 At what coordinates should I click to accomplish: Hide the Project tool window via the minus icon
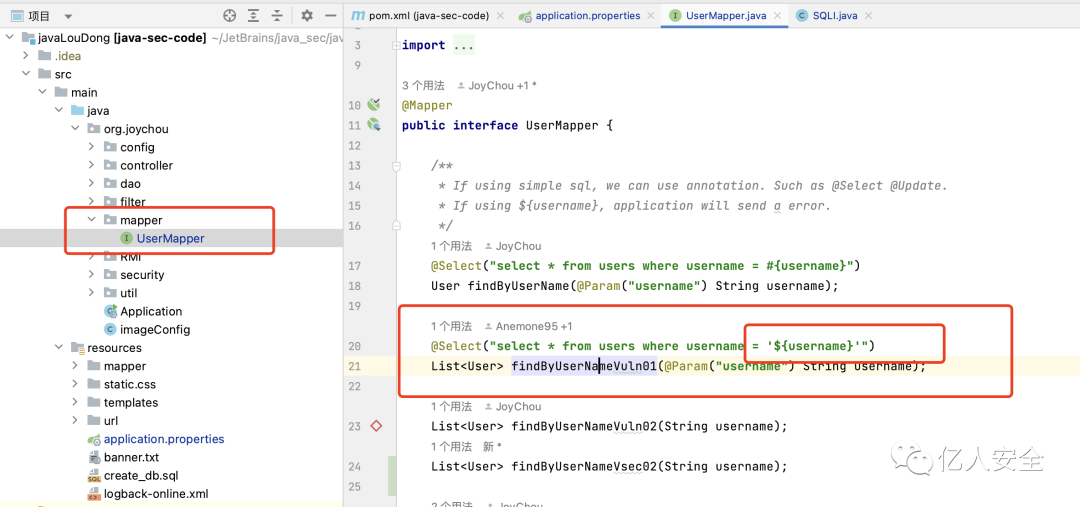click(x=331, y=15)
